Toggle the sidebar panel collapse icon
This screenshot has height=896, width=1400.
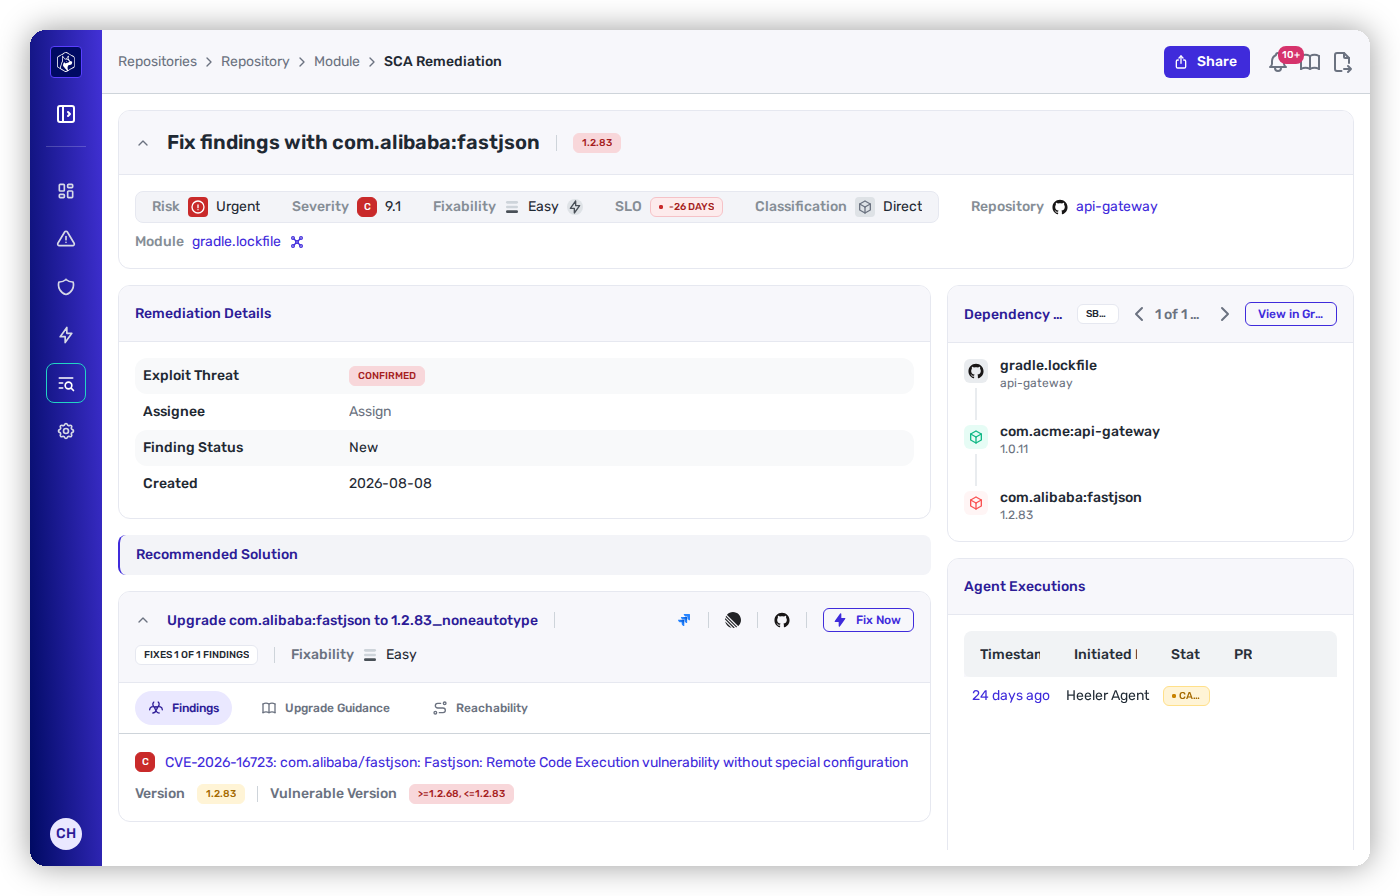click(x=66, y=114)
